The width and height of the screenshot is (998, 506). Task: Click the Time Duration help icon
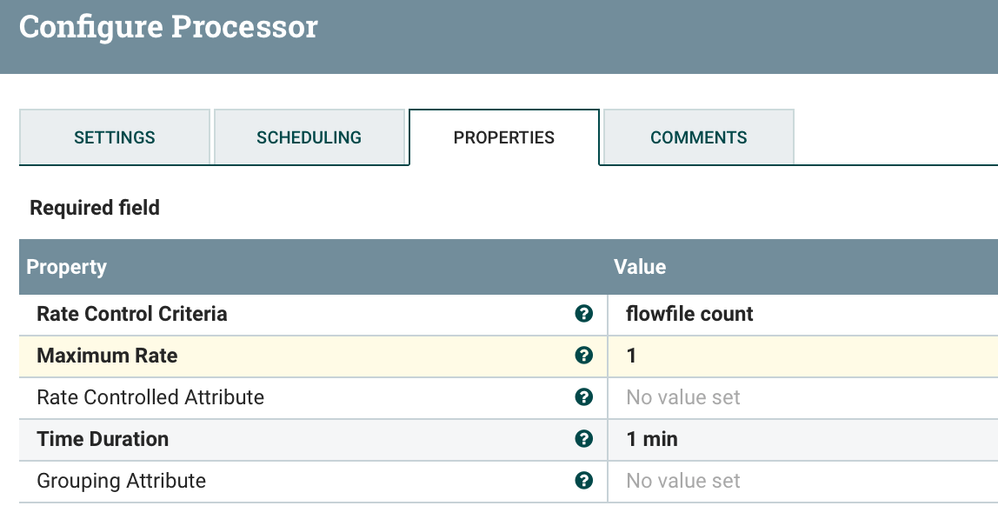click(x=584, y=439)
